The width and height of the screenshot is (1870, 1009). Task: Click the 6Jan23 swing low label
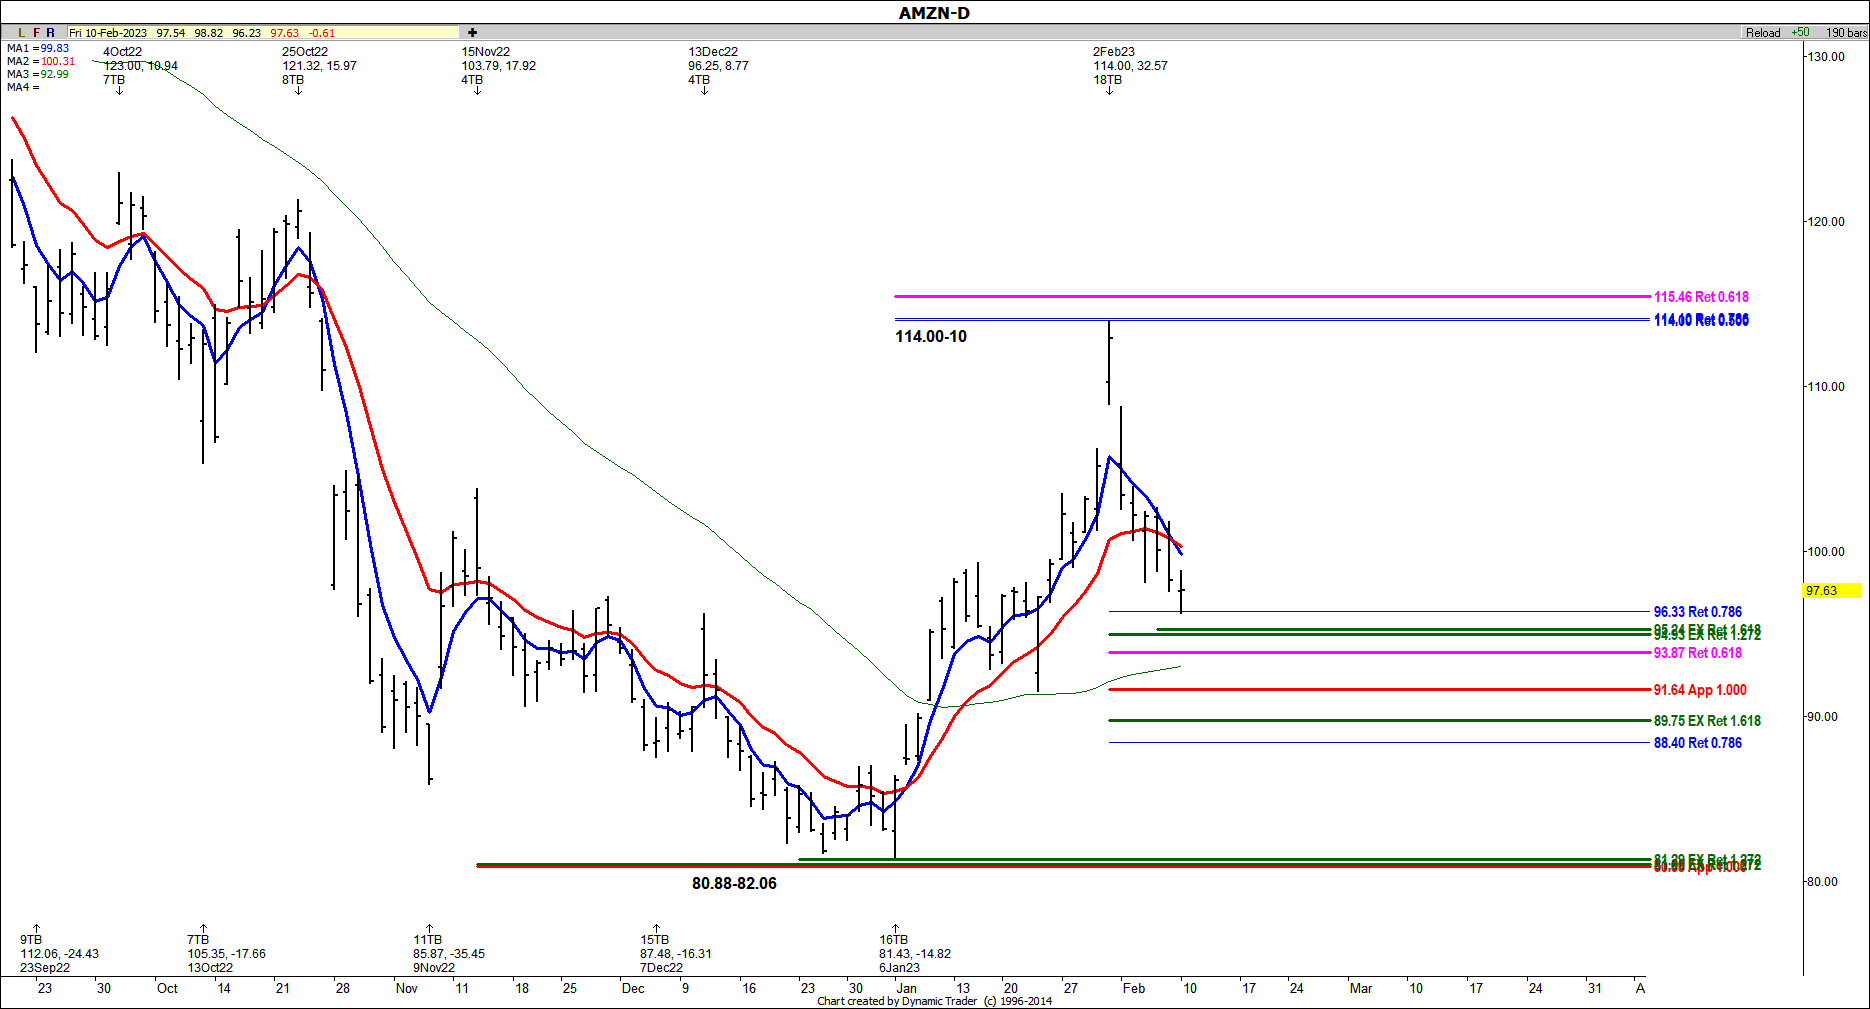coord(899,968)
